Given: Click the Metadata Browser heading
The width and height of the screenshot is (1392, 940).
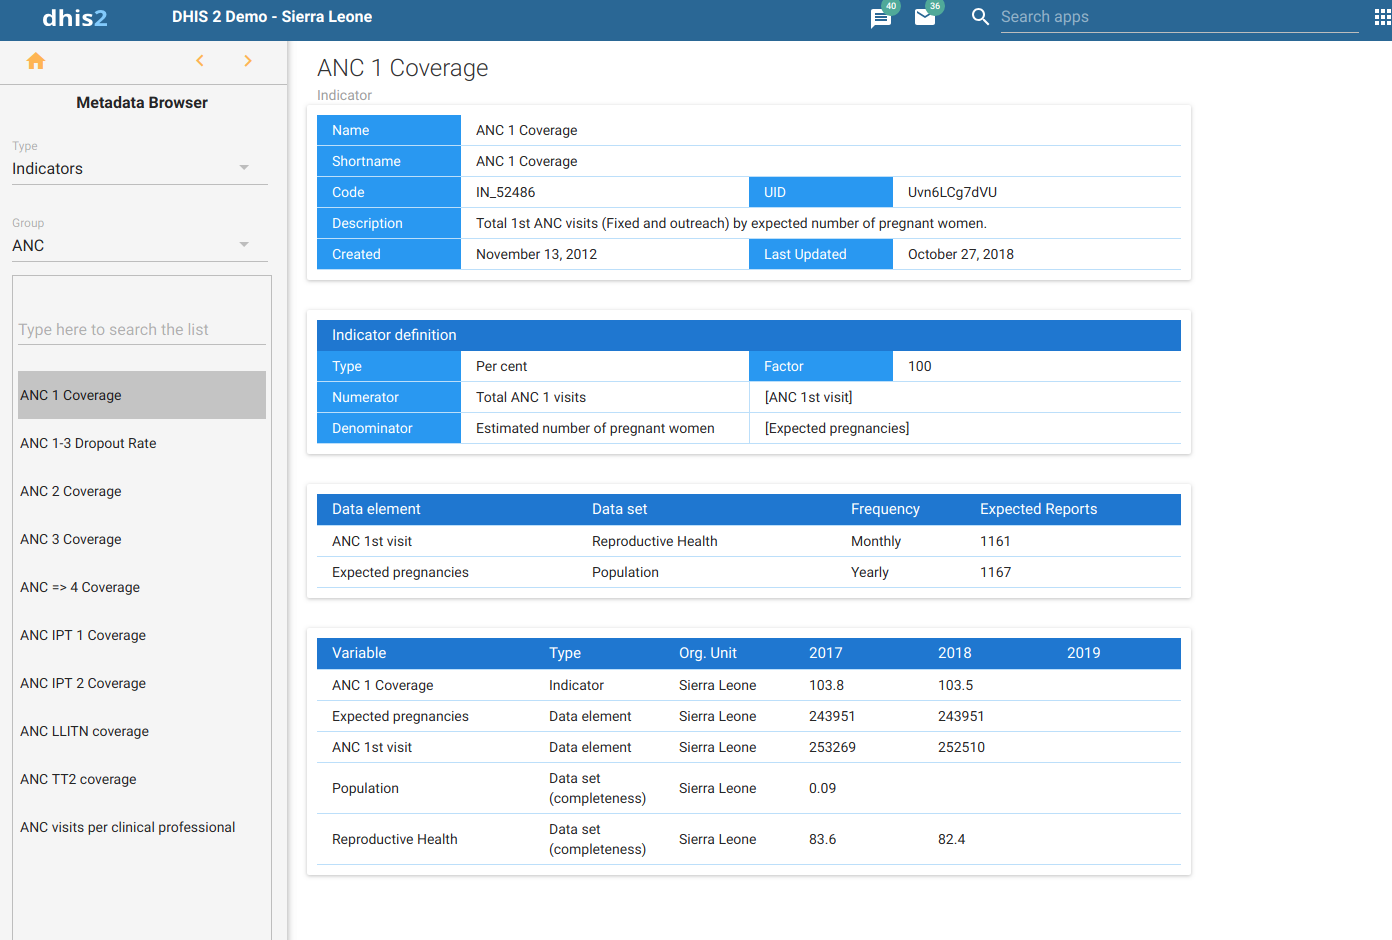Looking at the screenshot, I should click(142, 102).
